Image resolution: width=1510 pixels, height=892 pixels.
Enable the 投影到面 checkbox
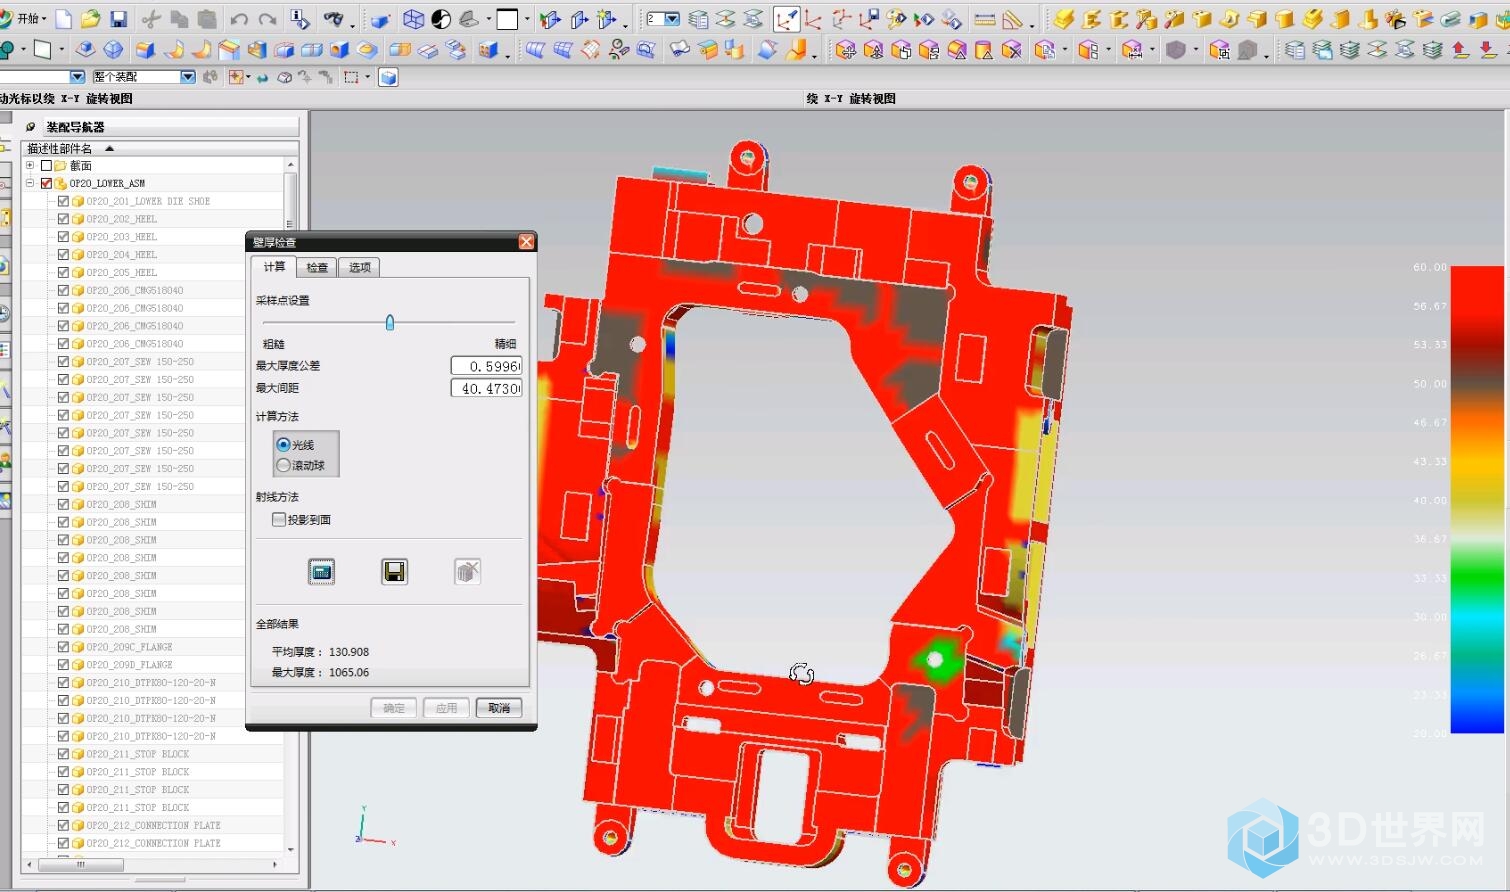[x=279, y=520]
